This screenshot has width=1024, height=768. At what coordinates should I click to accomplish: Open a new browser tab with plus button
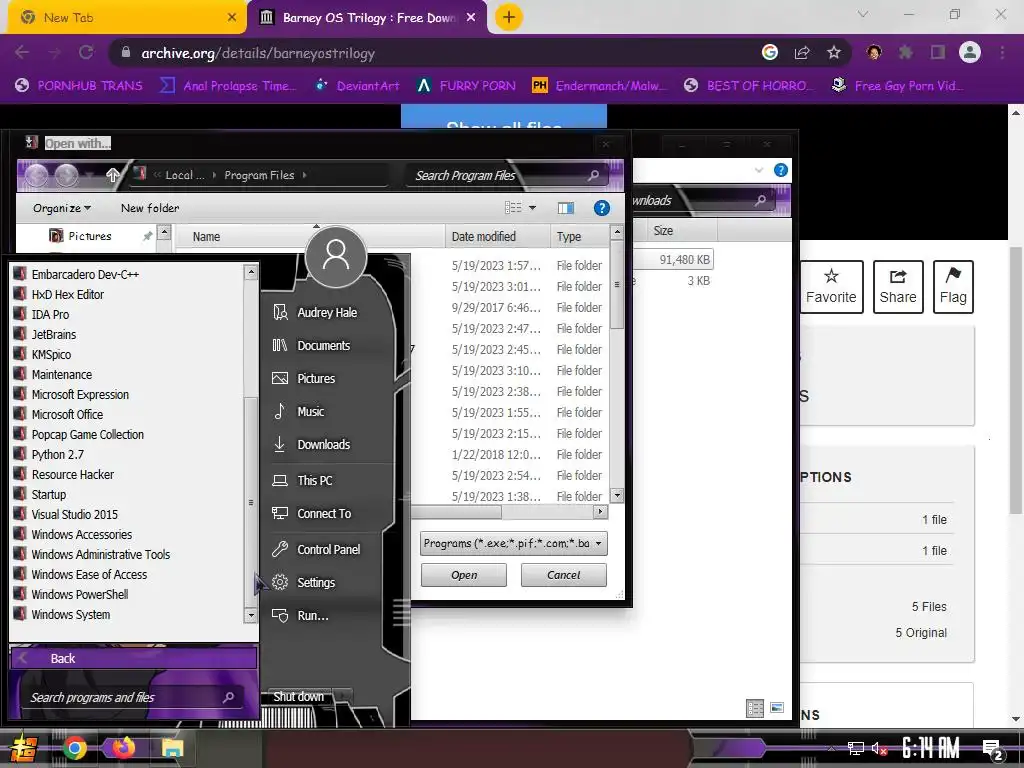(508, 17)
